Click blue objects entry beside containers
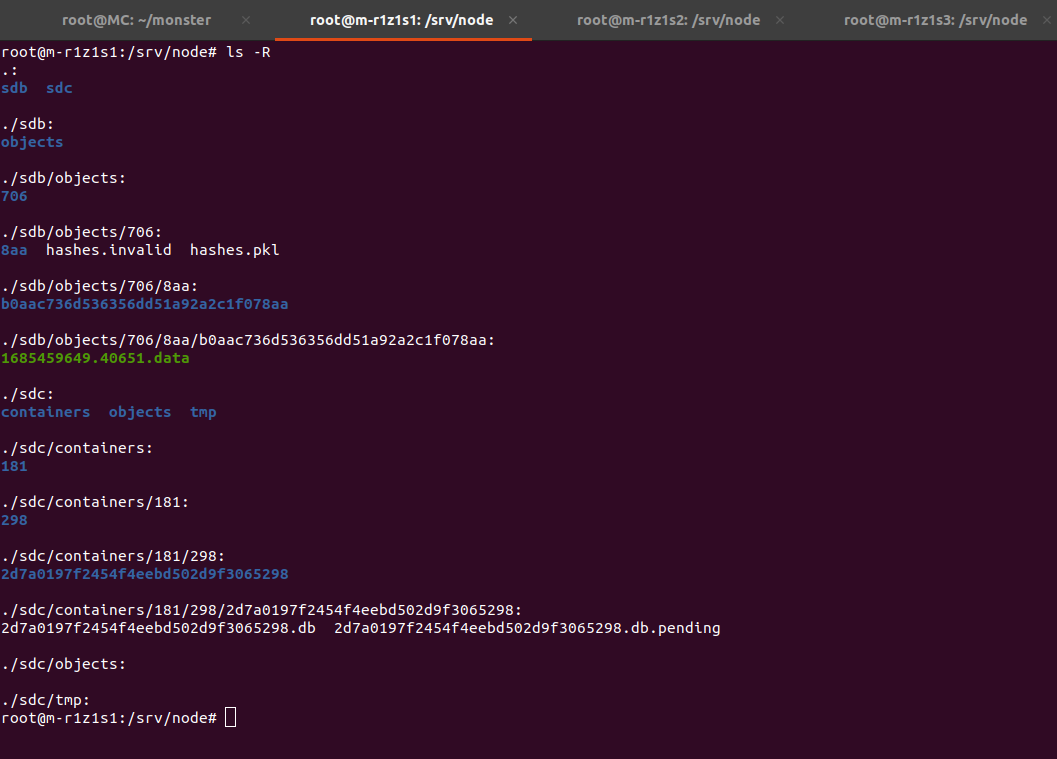 coord(139,412)
